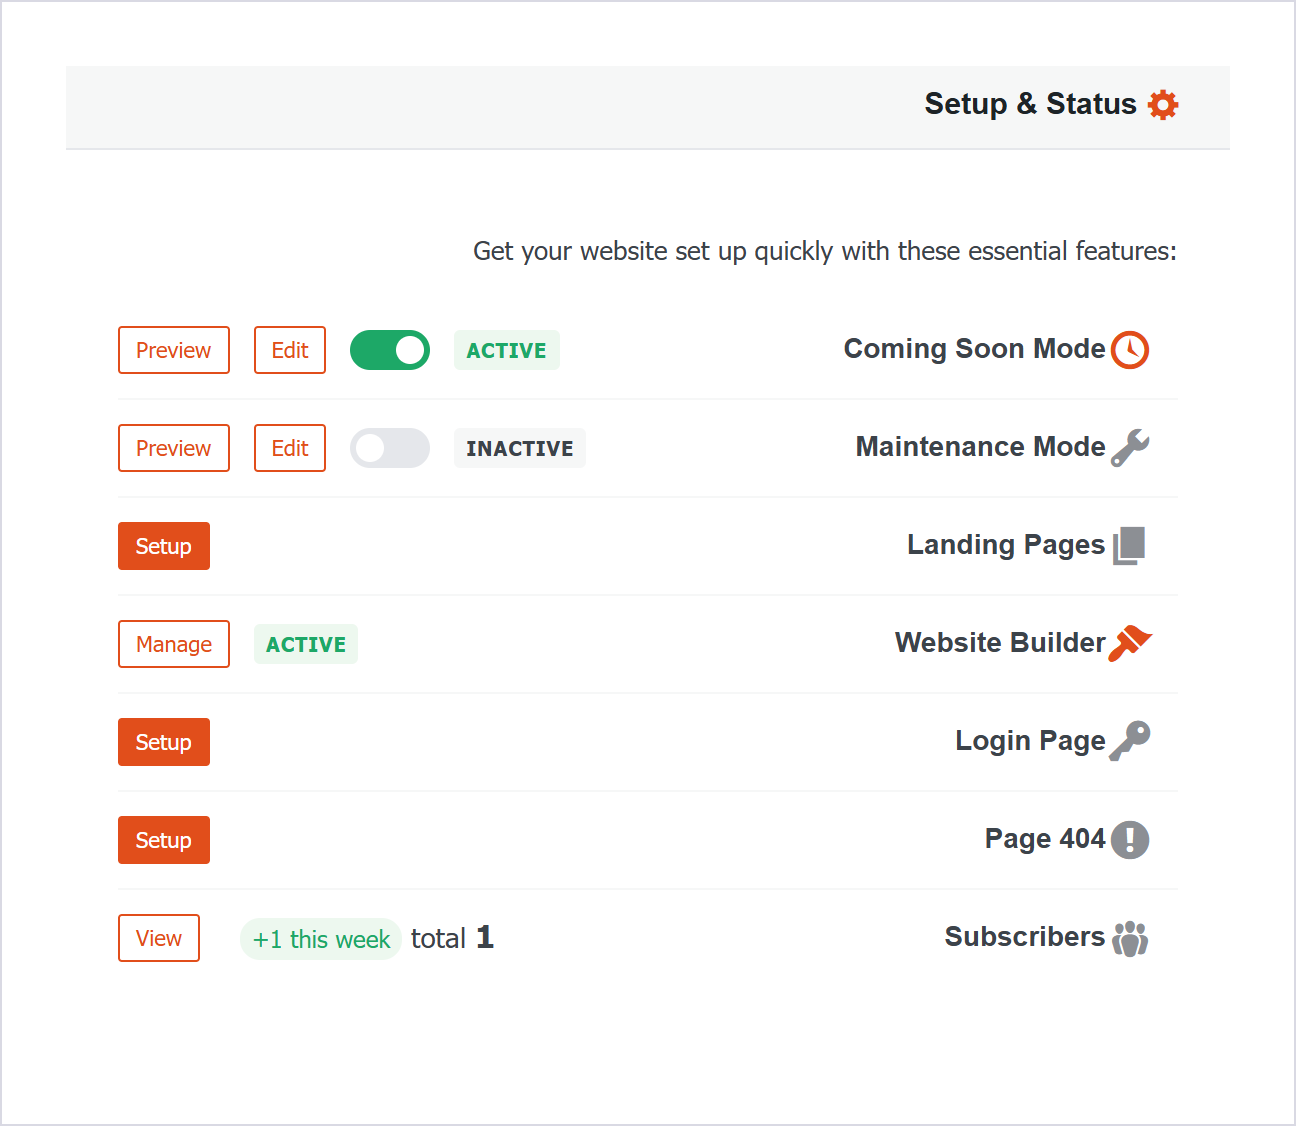Preview the Coming Soon Mode page
This screenshot has height=1126, width=1296.
[x=174, y=350]
